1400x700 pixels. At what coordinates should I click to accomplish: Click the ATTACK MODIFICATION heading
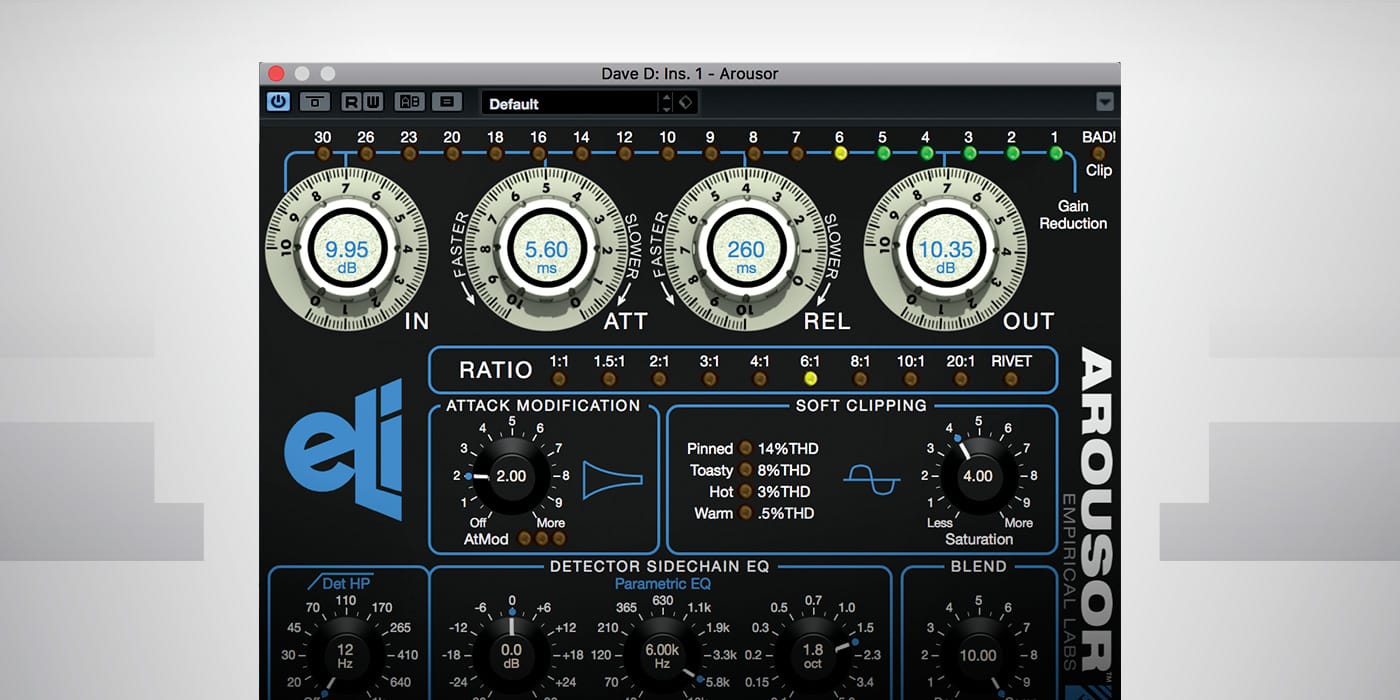click(x=543, y=405)
